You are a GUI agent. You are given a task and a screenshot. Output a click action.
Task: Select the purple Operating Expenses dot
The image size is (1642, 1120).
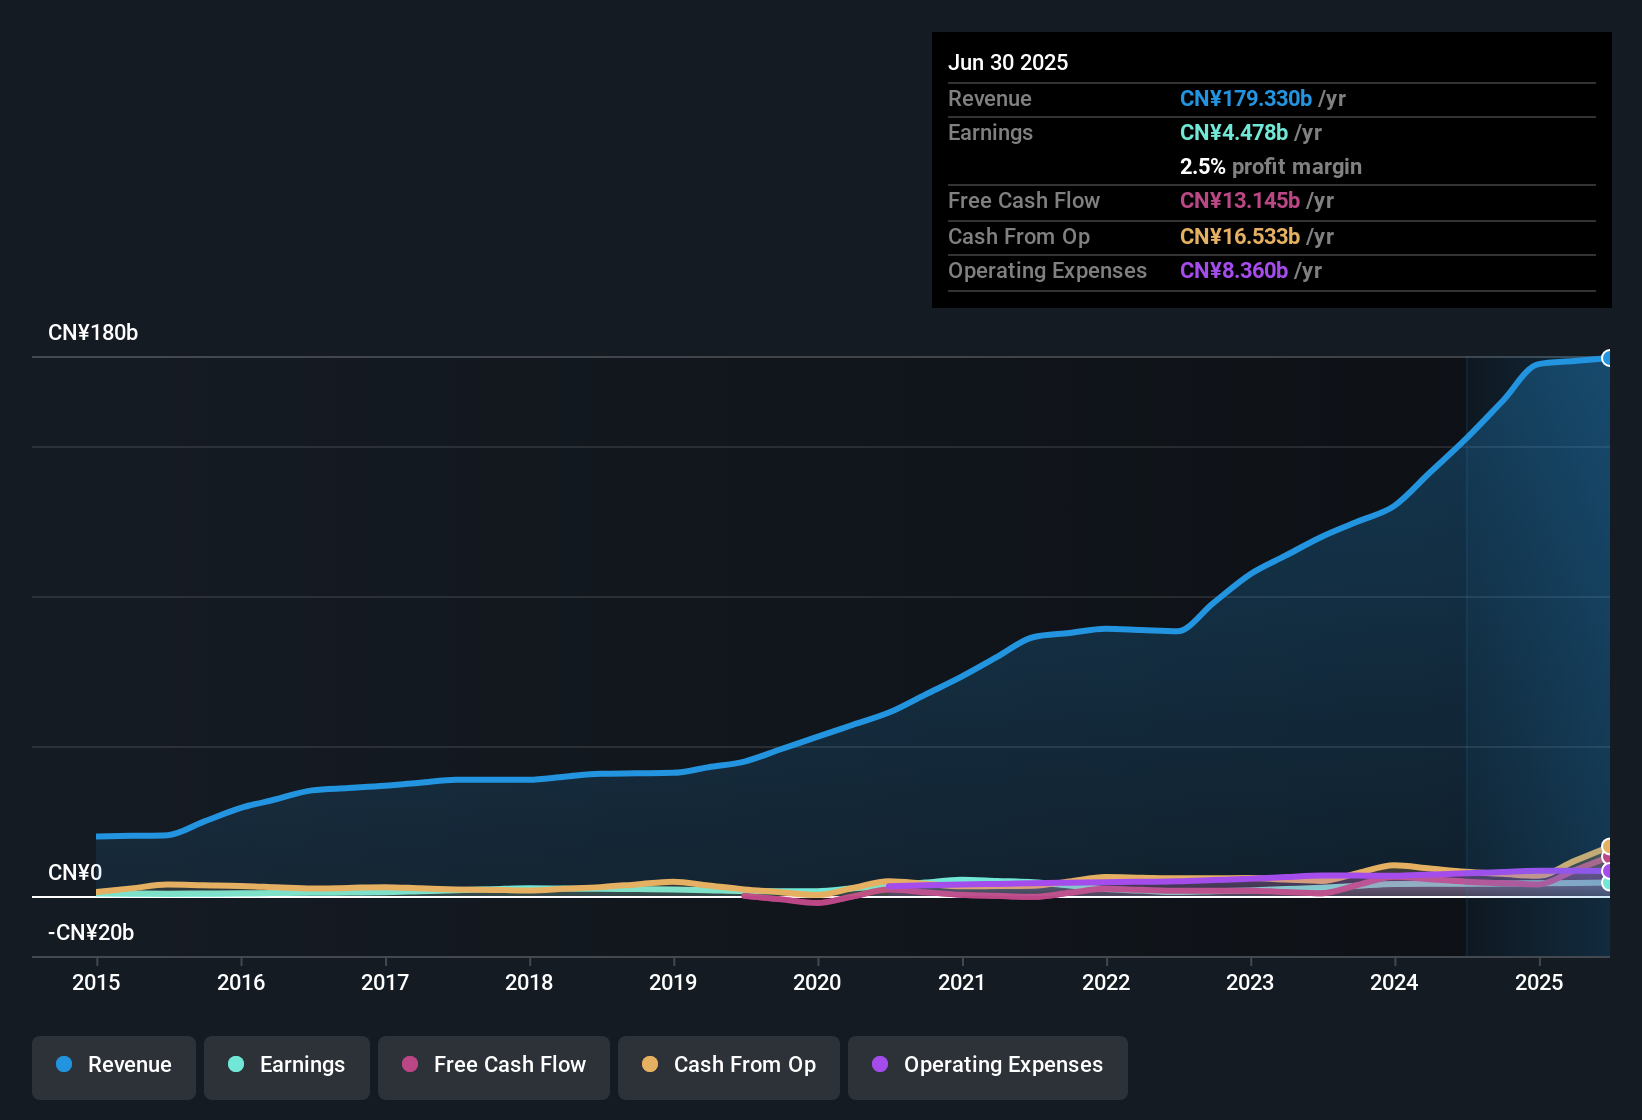[x=879, y=1065]
